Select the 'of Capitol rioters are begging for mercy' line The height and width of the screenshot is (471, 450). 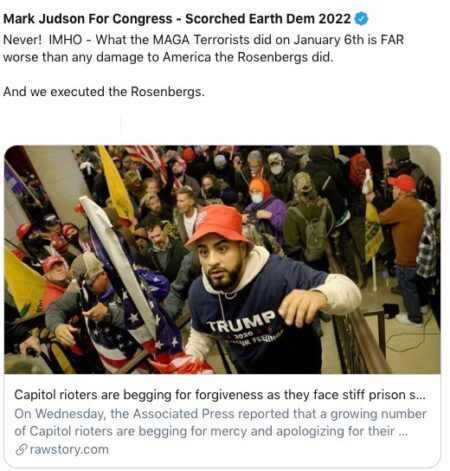coord(211,431)
